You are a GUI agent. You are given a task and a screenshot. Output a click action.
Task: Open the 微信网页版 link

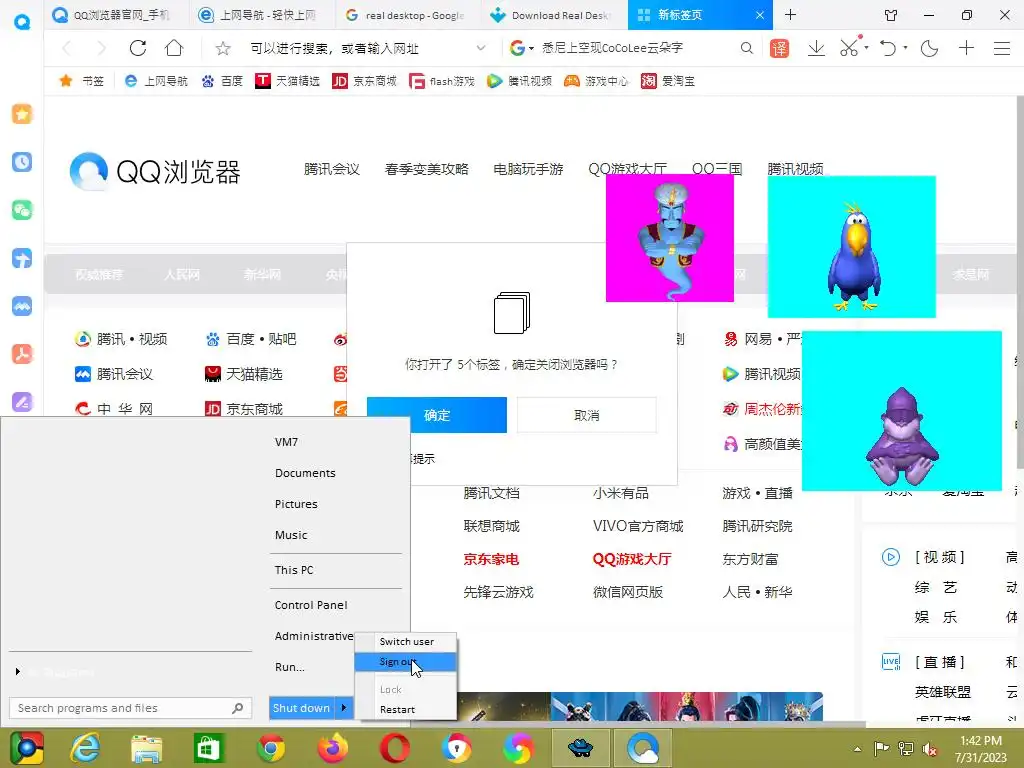pos(628,592)
